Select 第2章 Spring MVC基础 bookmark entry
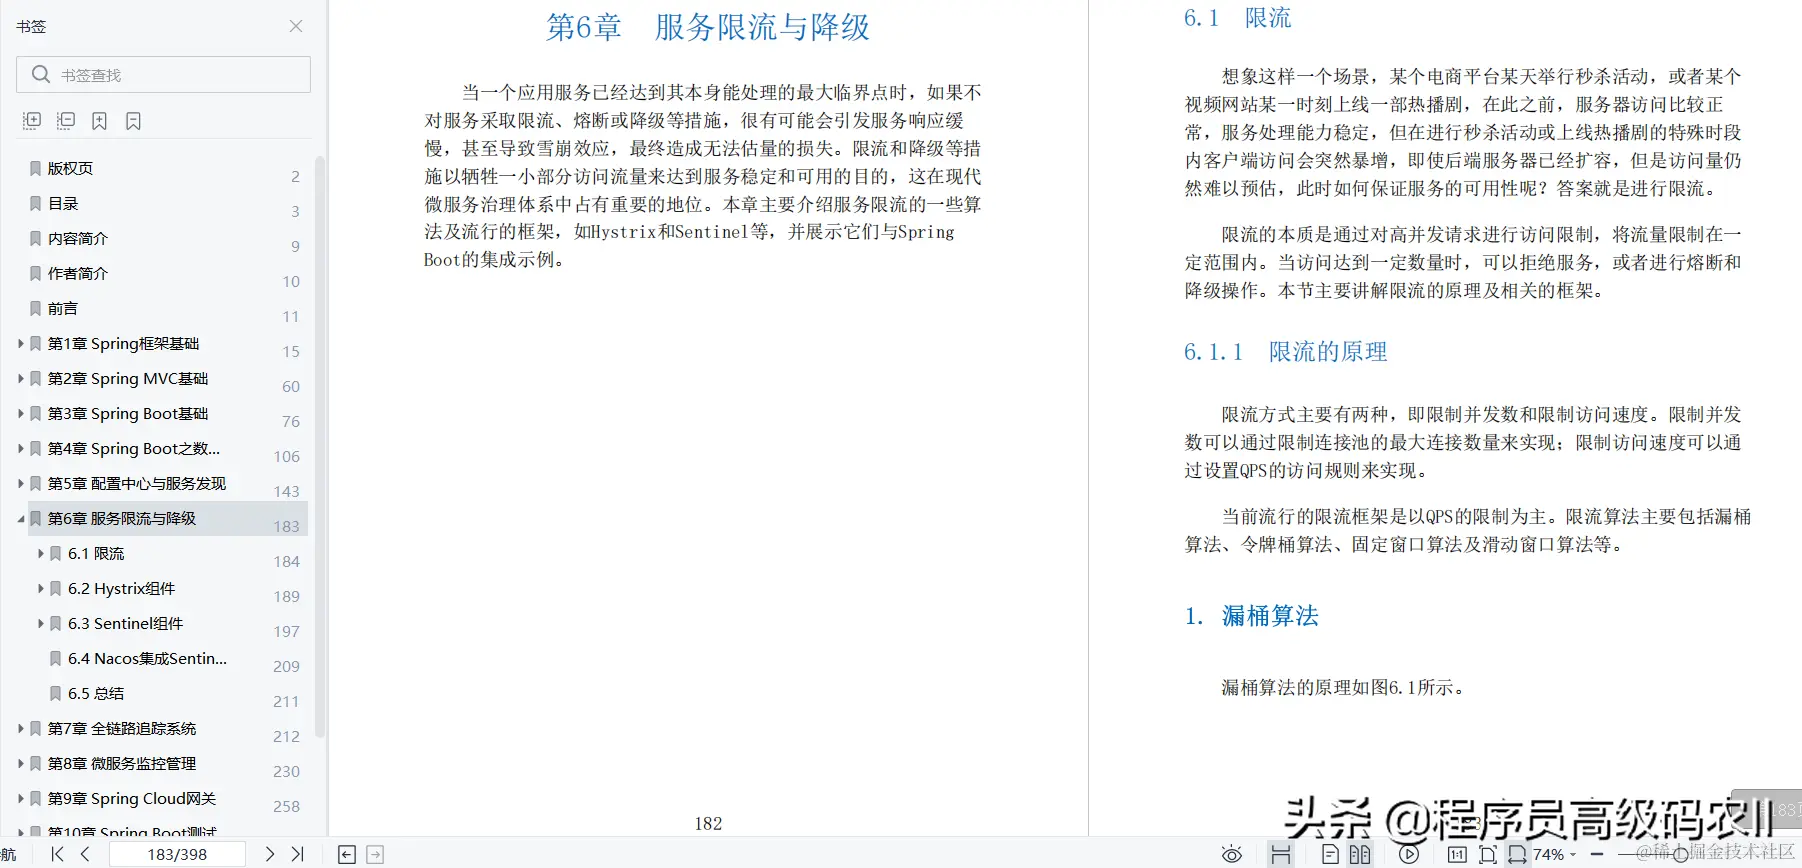Image resolution: width=1802 pixels, height=868 pixels. [128, 378]
